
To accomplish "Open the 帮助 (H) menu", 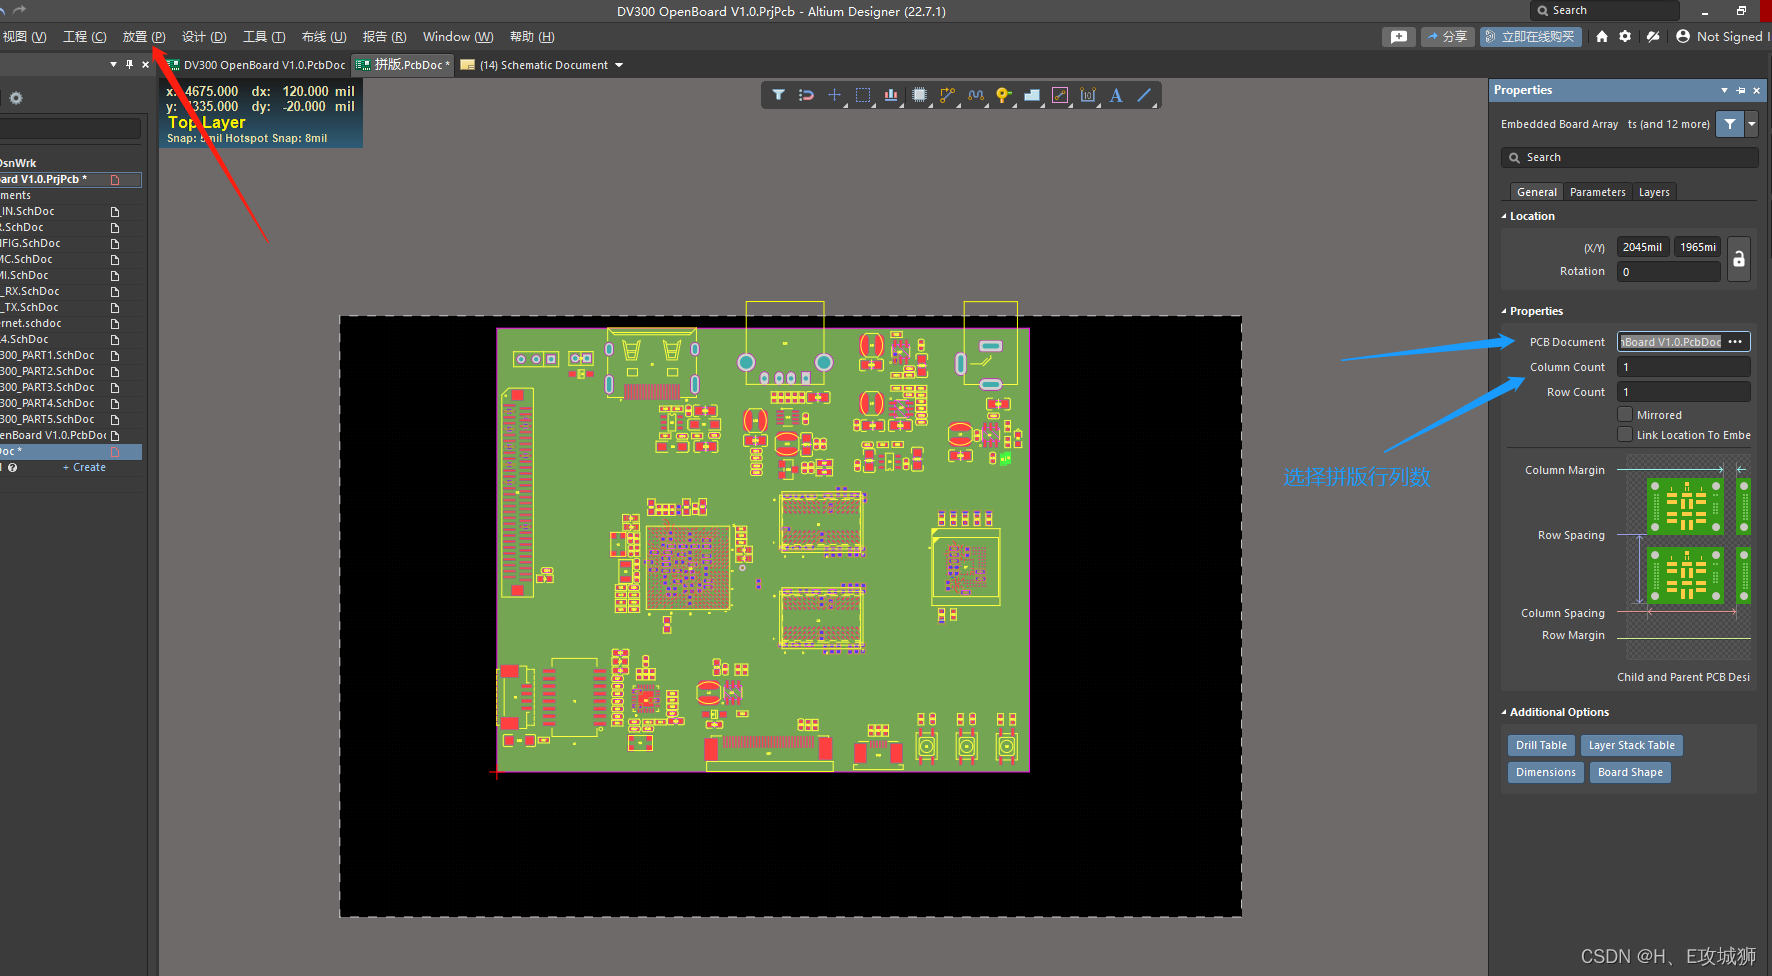I will [532, 36].
